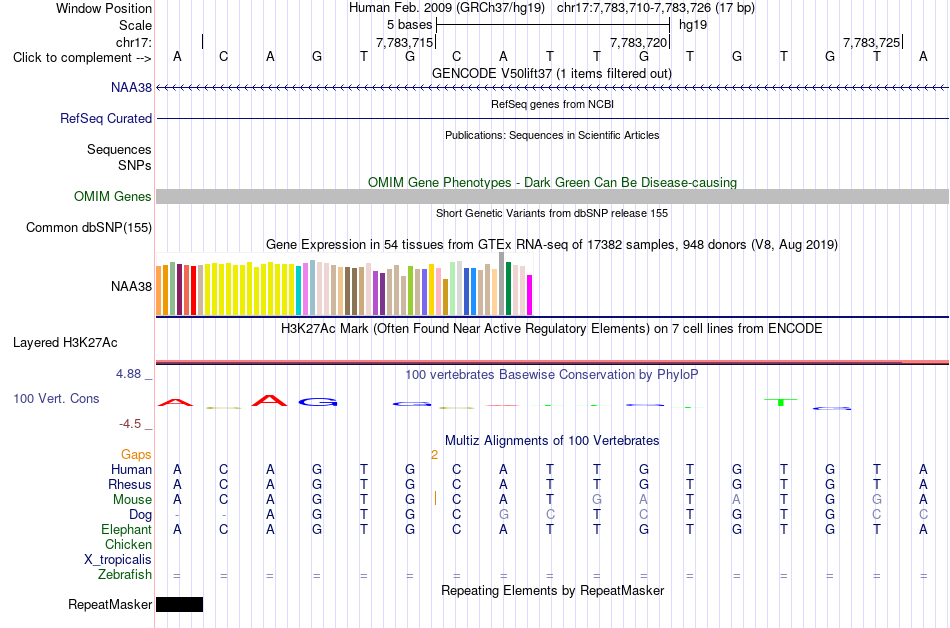This screenshot has height=628, width=950.
Task: Click the GTEx Gene Expression track title
Action: coord(552,245)
